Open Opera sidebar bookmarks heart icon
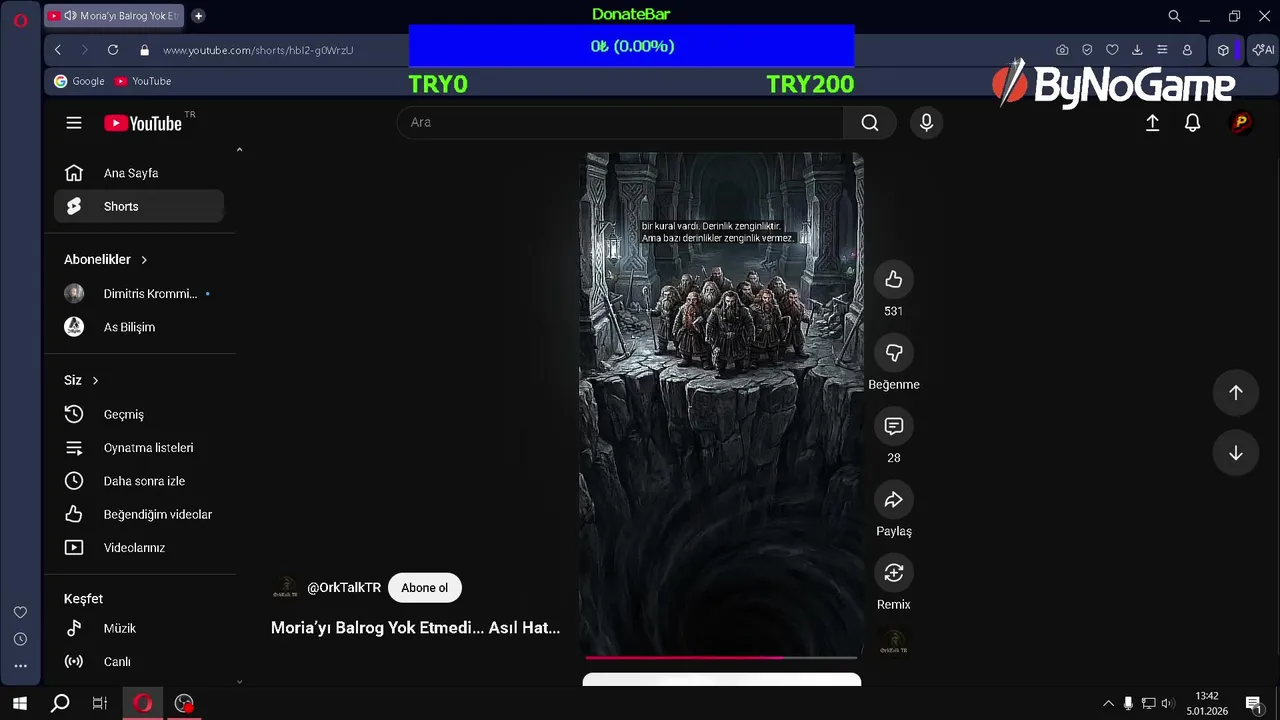 pyautogui.click(x=20, y=612)
